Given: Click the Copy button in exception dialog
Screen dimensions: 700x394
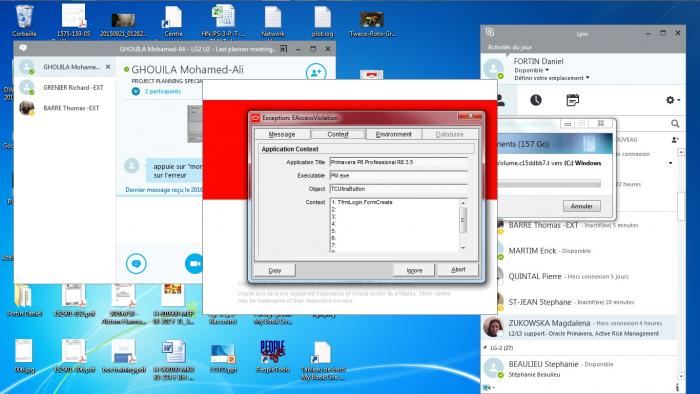Looking at the screenshot, I should (275, 270).
